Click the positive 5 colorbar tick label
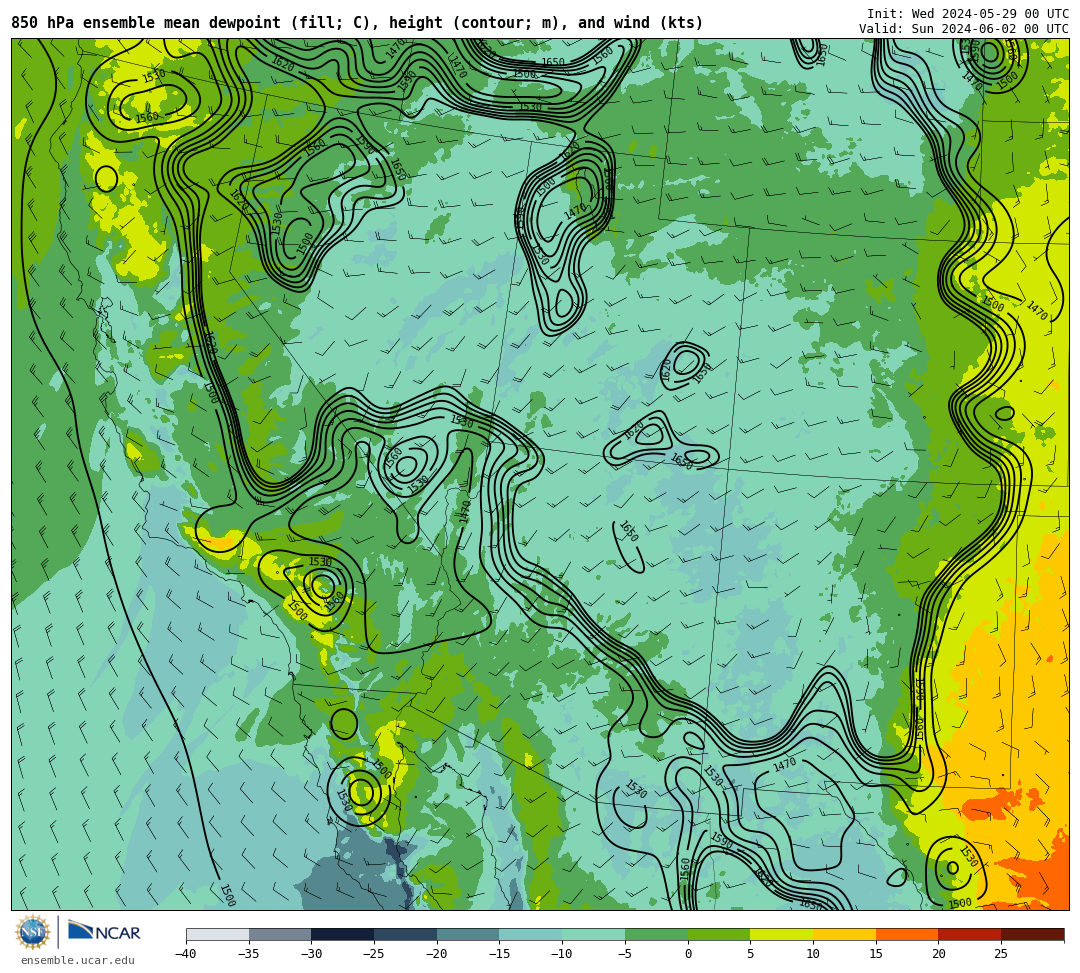The width and height of the screenshot is (1080, 973). coord(751,954)
